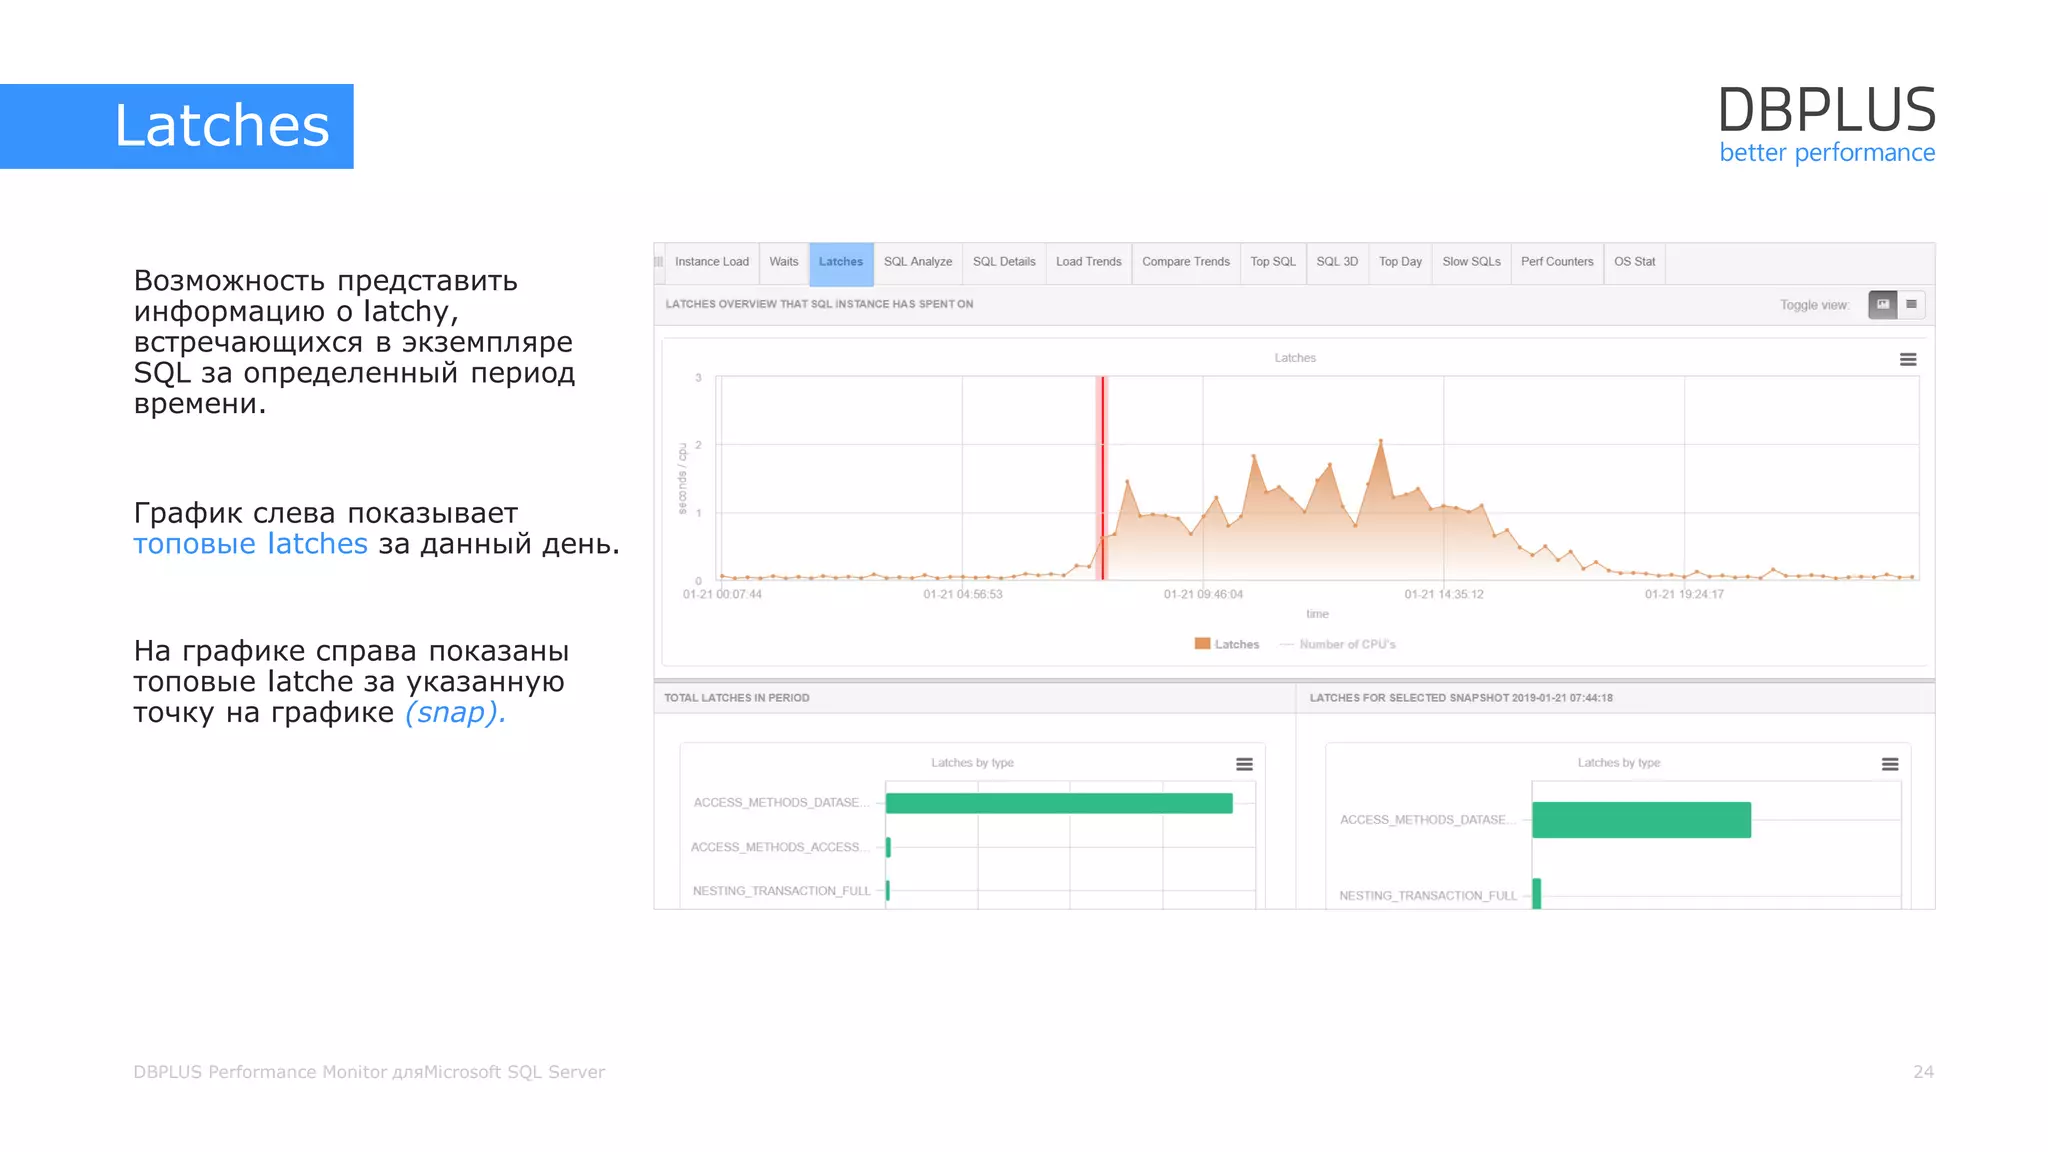Go to the OS Stat tab
The height and width of the screenshot is (1152, 2048).
pyautogui.click(x=1635, y=262)
